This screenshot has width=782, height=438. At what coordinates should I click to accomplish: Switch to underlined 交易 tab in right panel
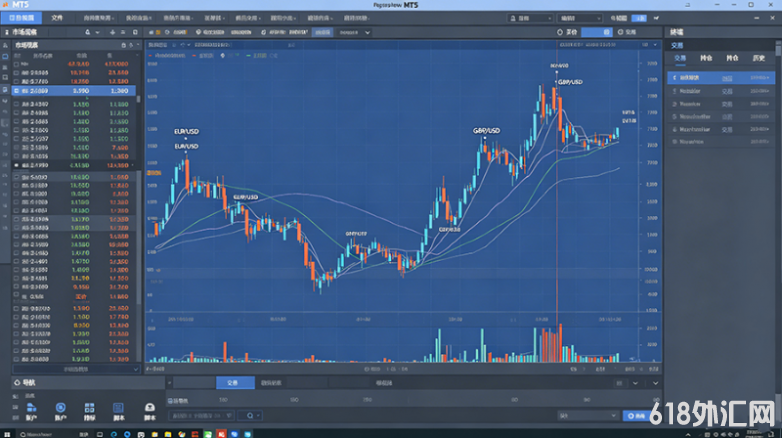[680, 58]
